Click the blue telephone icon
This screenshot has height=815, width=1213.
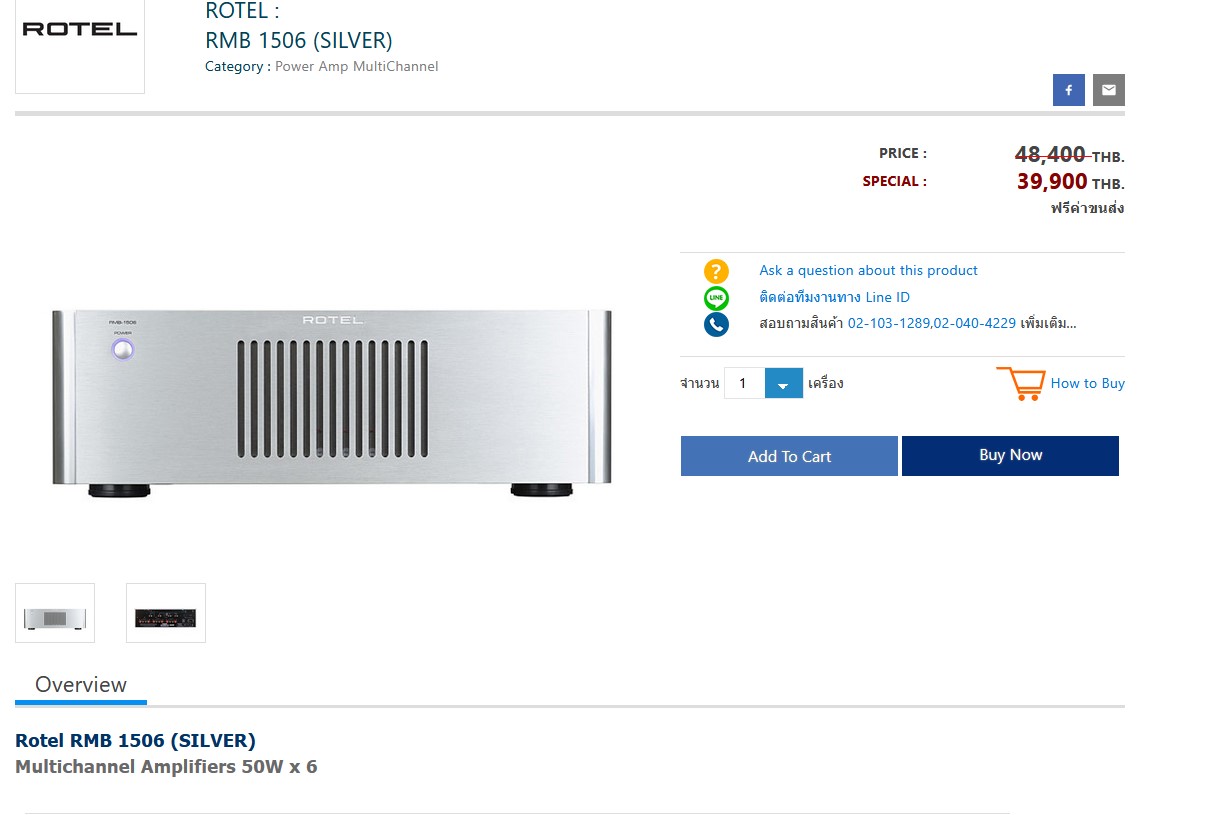pyautogui.click(x=716, y=324)
